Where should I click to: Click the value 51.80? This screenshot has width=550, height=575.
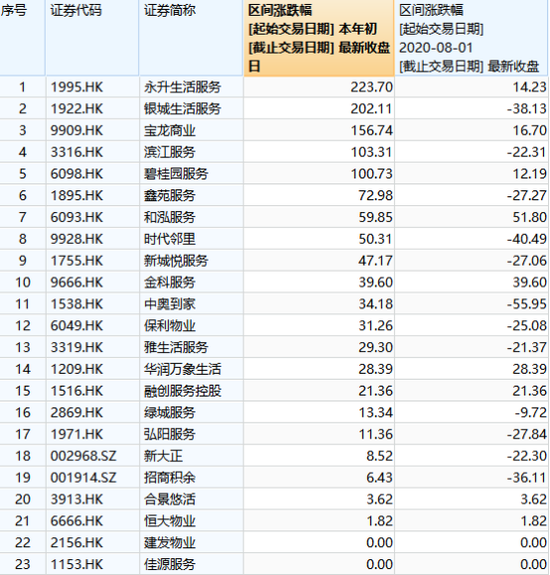click(529, 217)
